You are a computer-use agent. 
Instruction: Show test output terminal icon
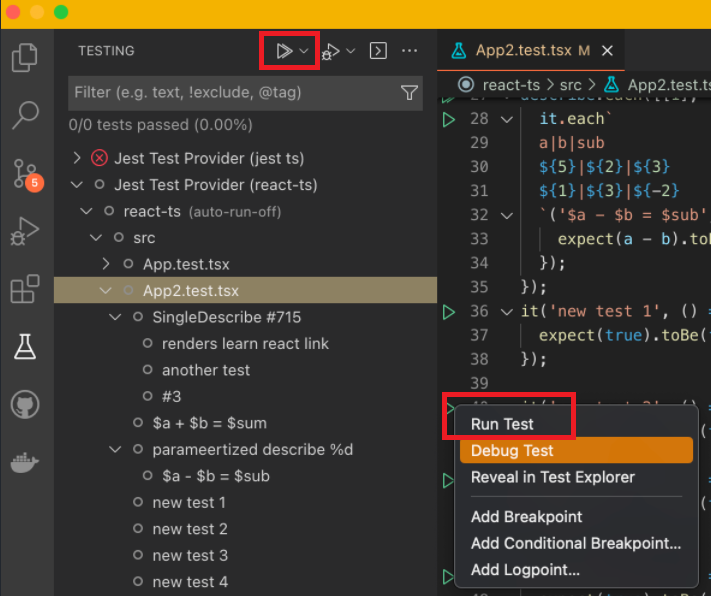click(378, 51)
